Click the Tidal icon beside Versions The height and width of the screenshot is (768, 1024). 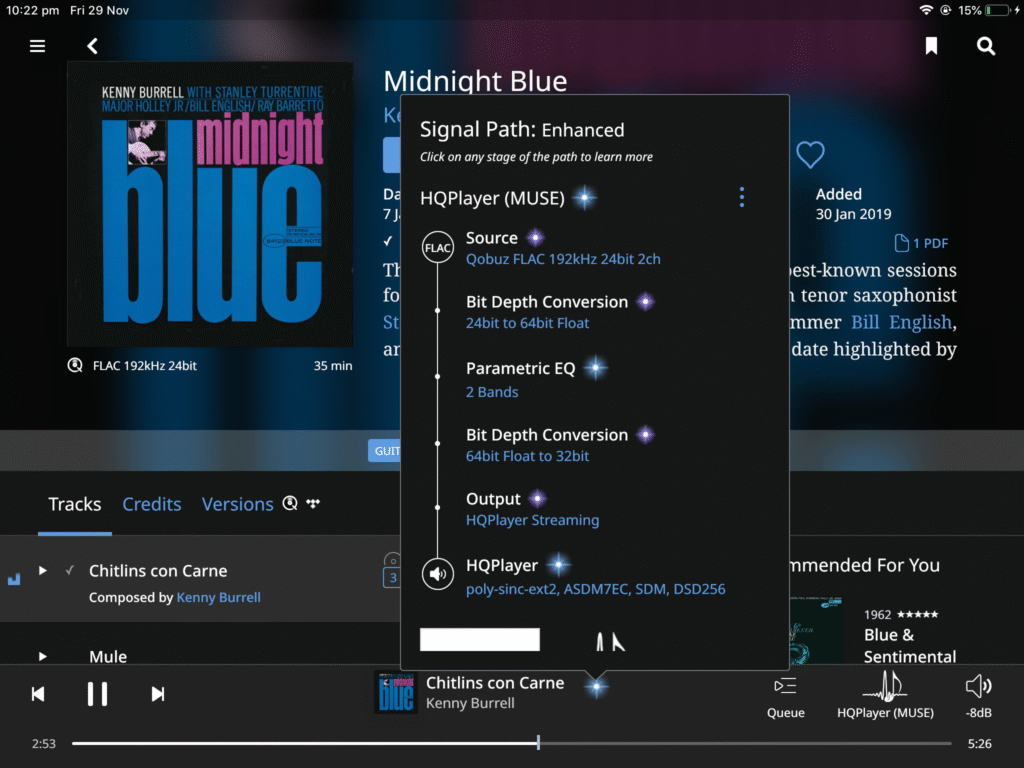pos(313,504)
